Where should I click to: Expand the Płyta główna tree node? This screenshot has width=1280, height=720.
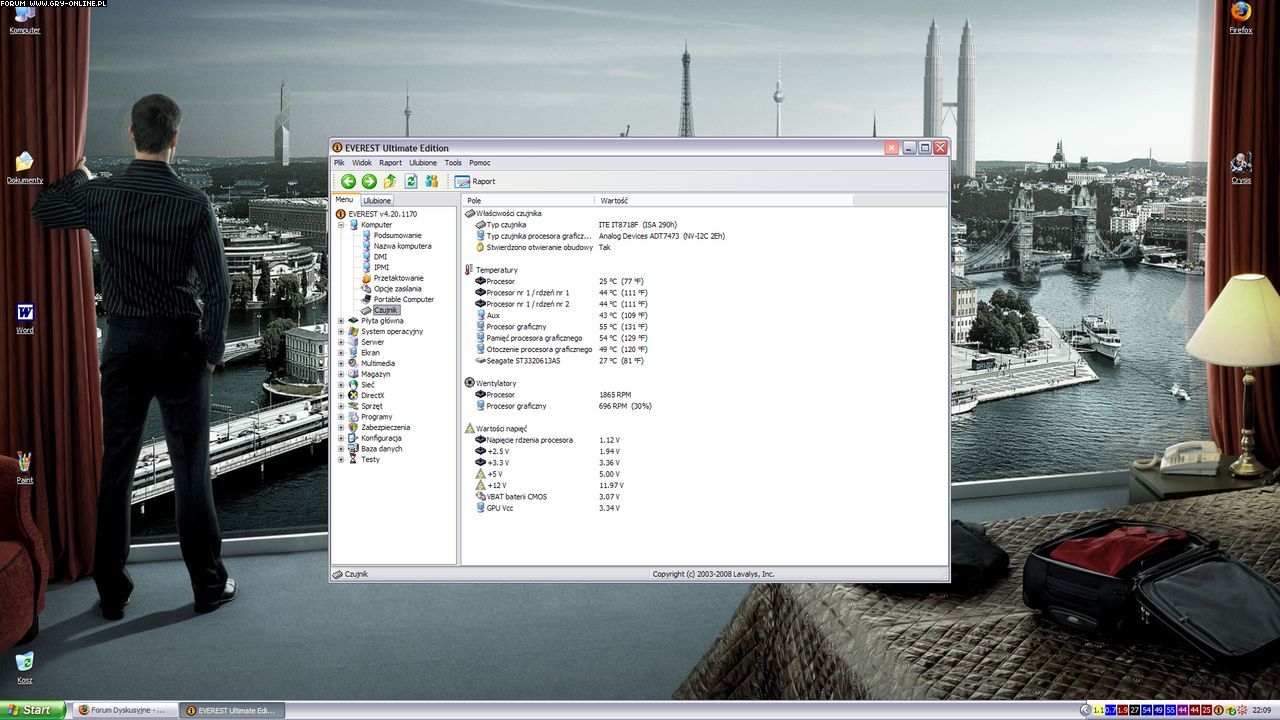[x=341, y=321]
